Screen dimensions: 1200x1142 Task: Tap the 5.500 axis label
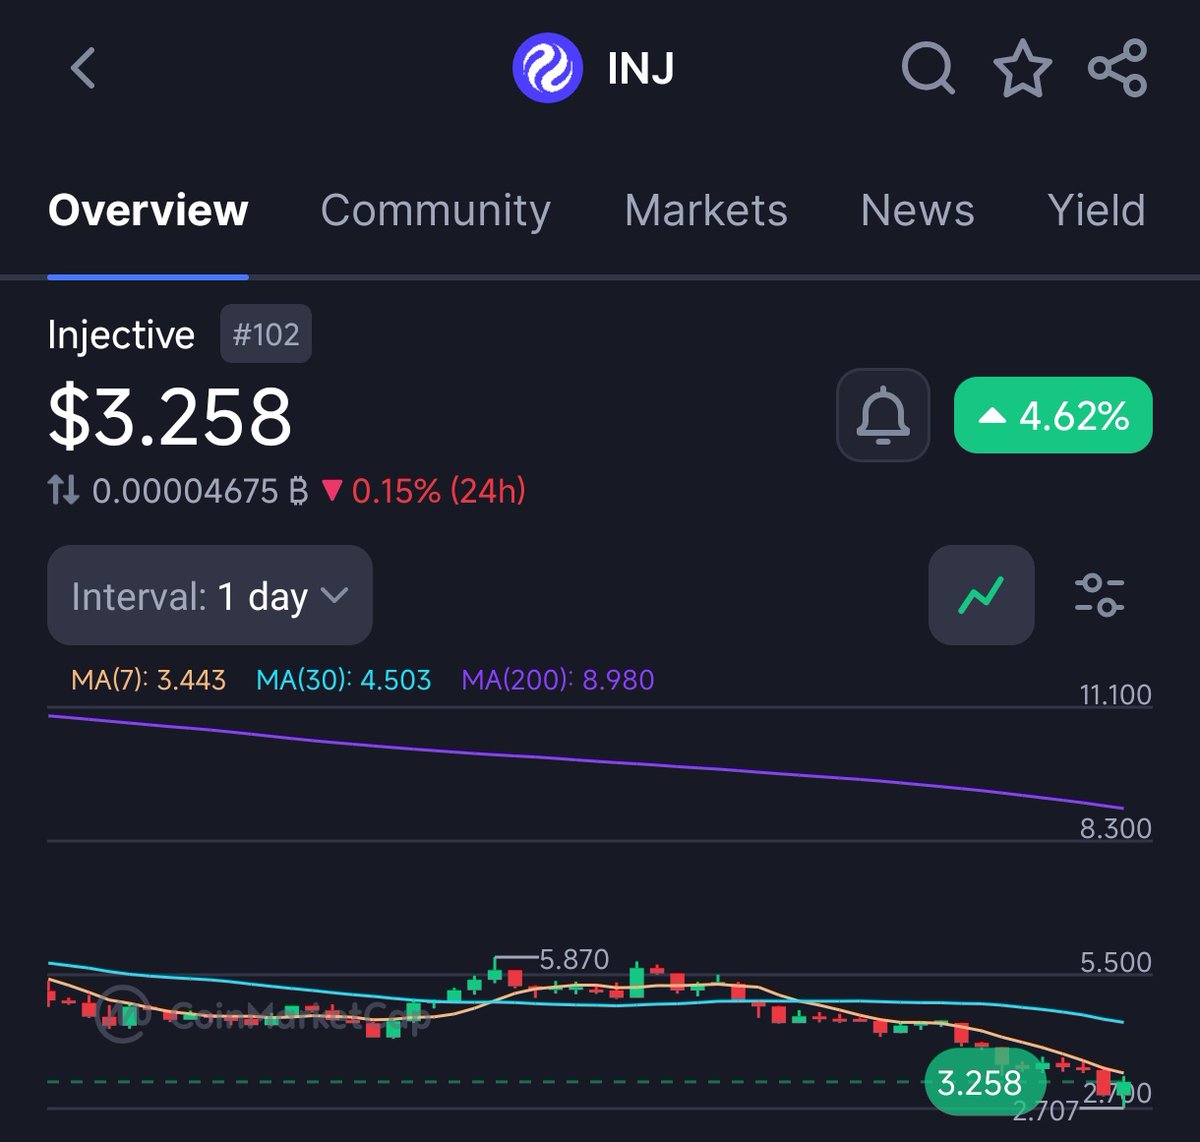pos(1115,962)
